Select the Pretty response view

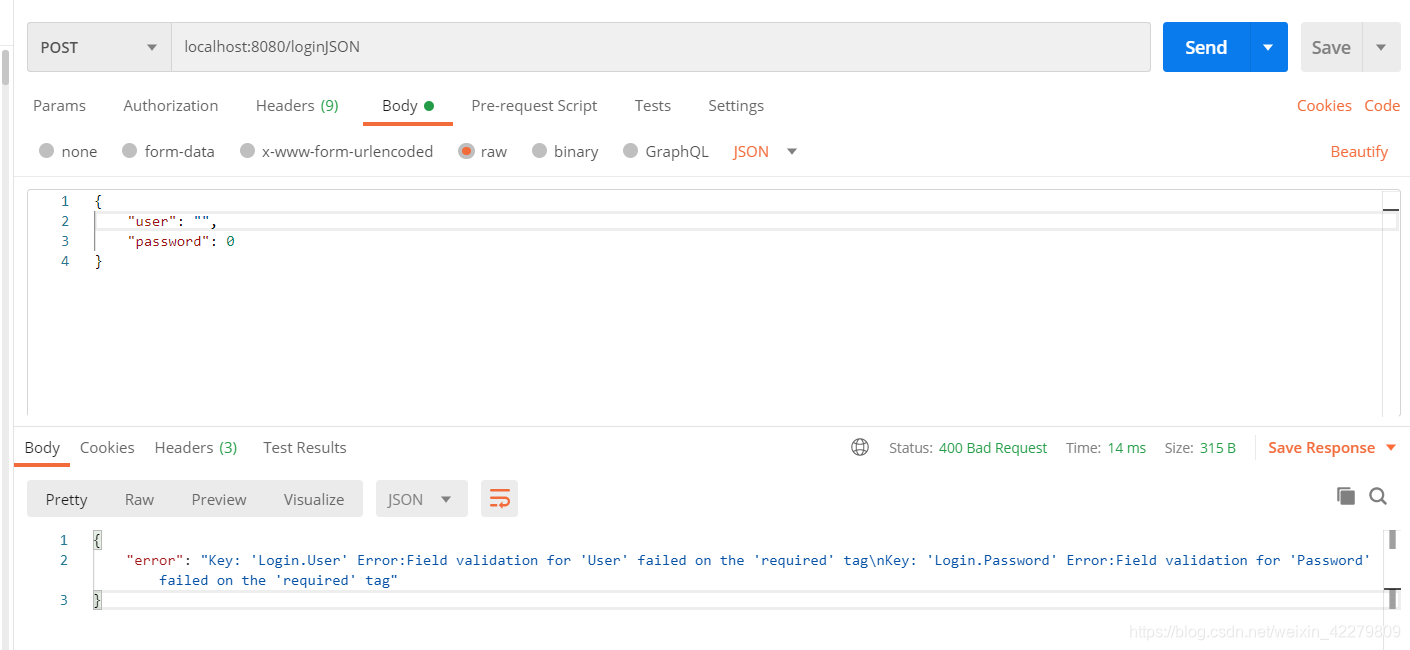coord(66,499)
